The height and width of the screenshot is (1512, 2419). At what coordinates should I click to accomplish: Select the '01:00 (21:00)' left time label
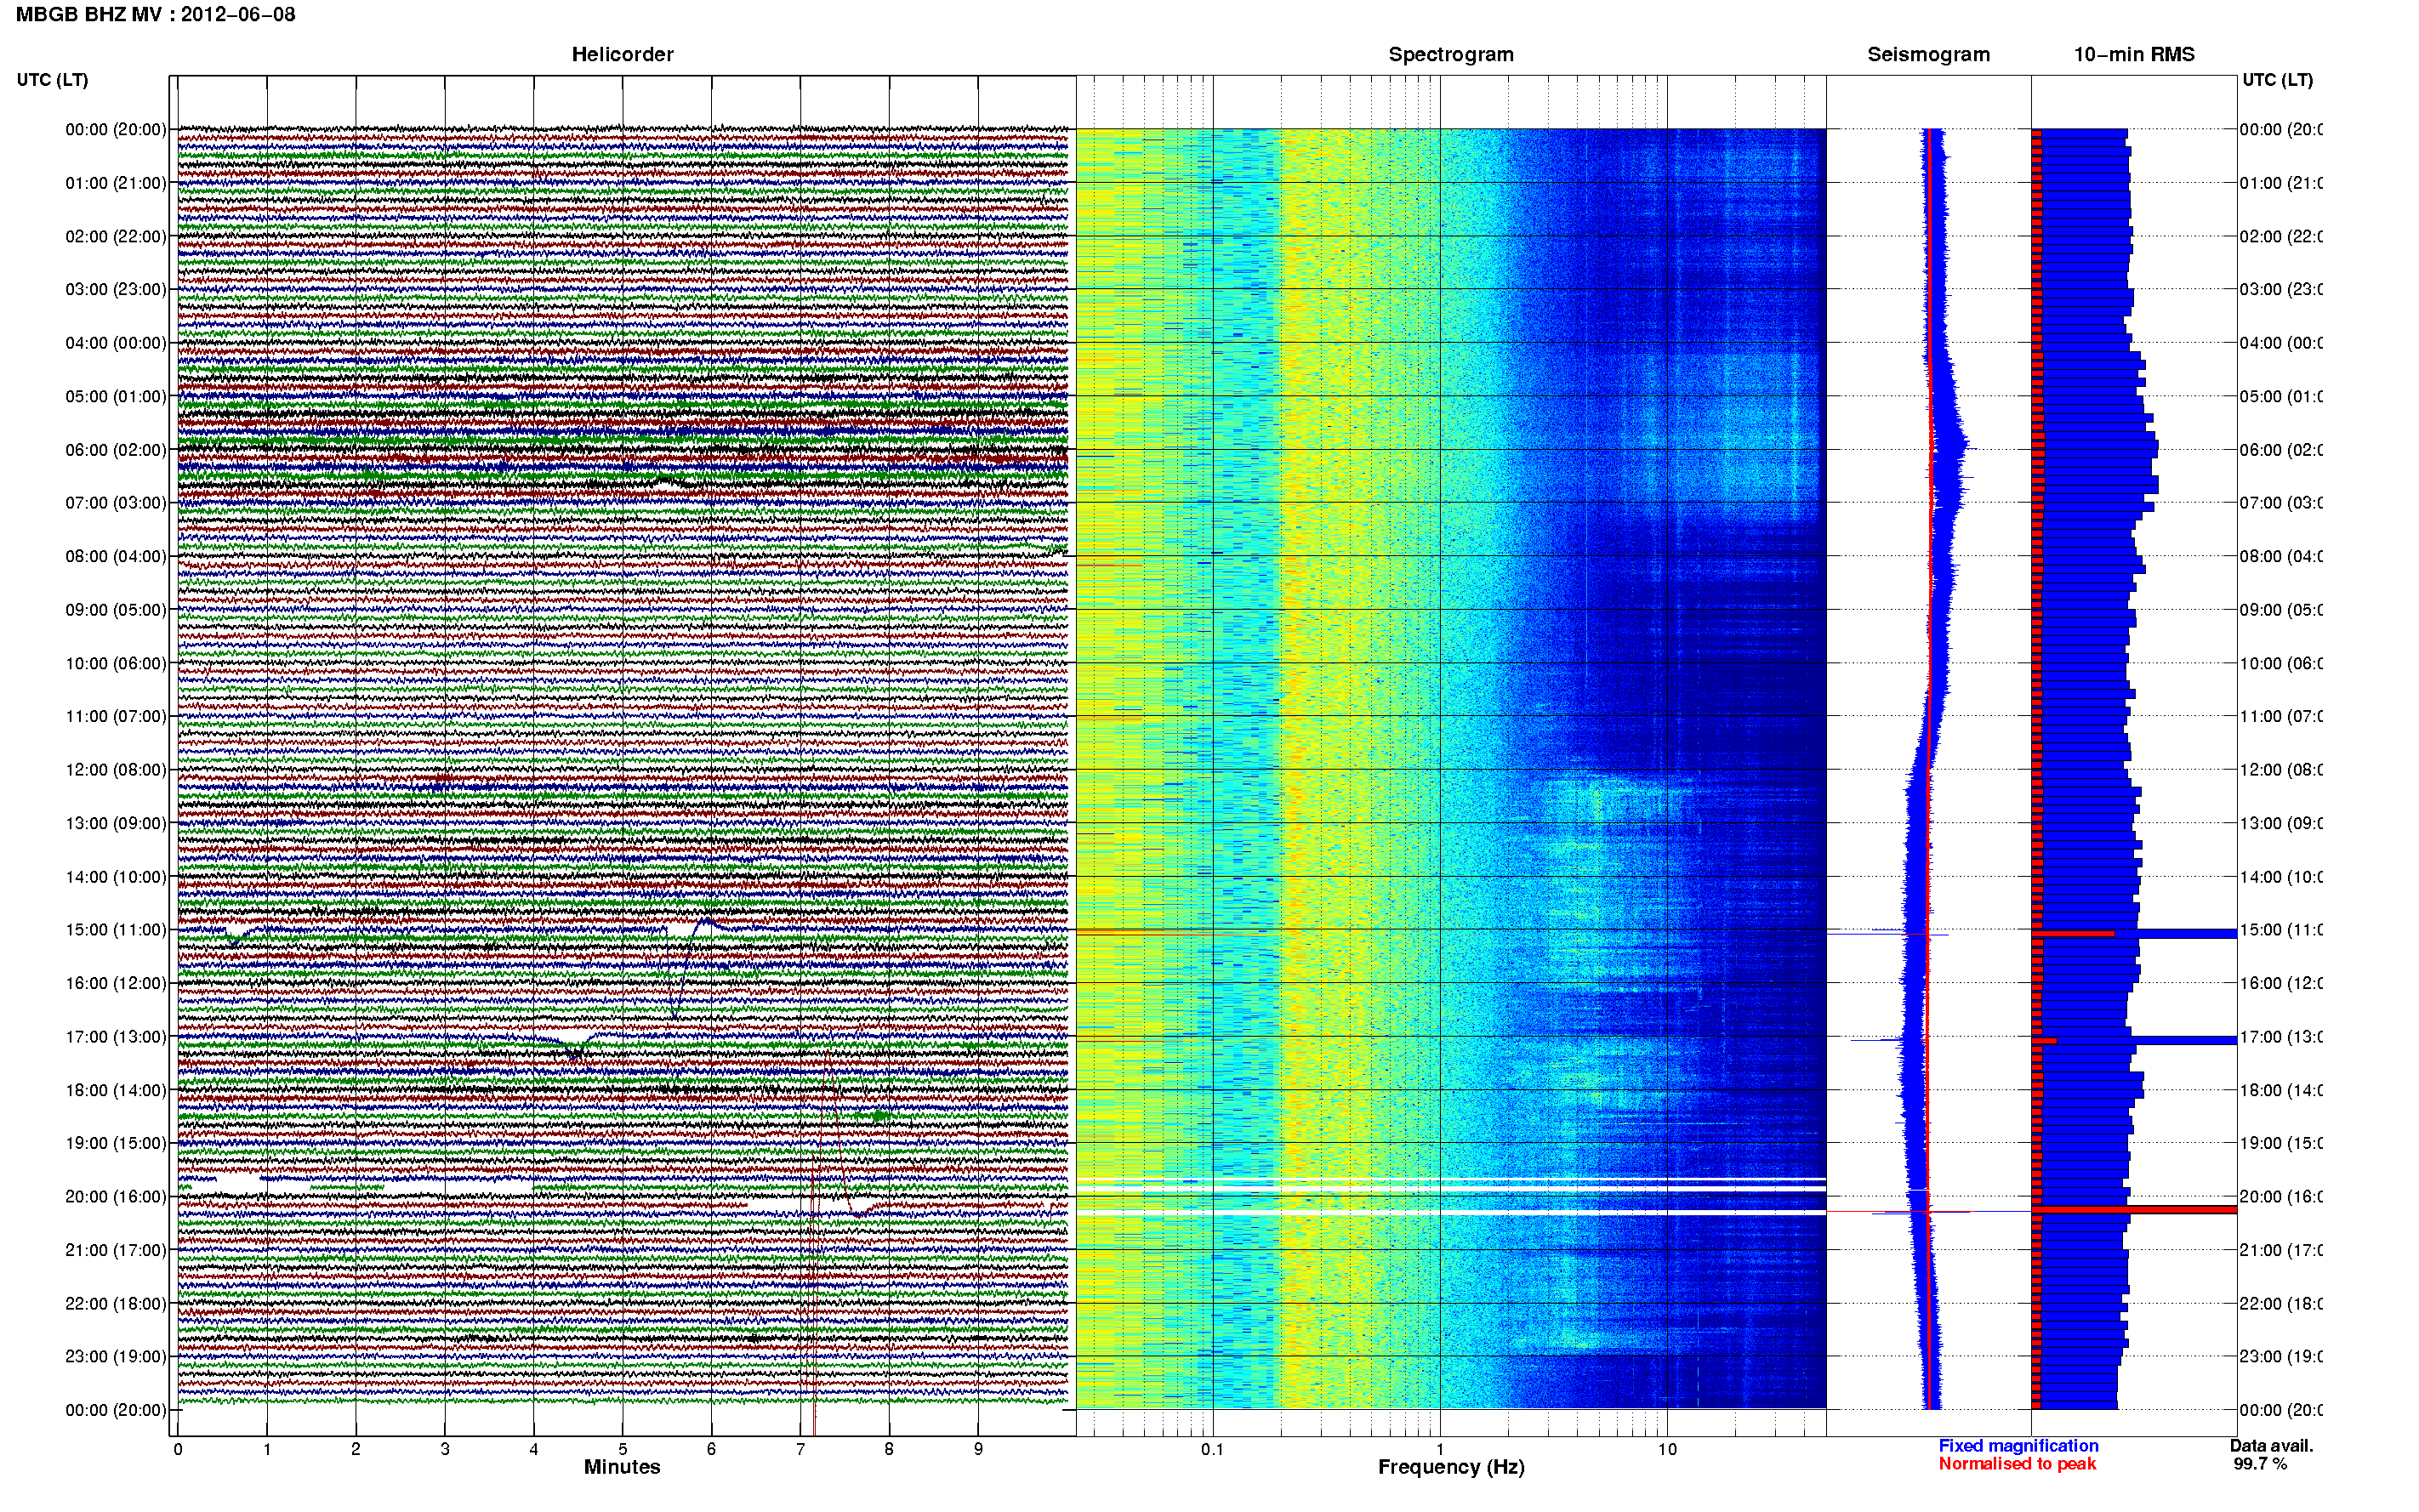116,183
